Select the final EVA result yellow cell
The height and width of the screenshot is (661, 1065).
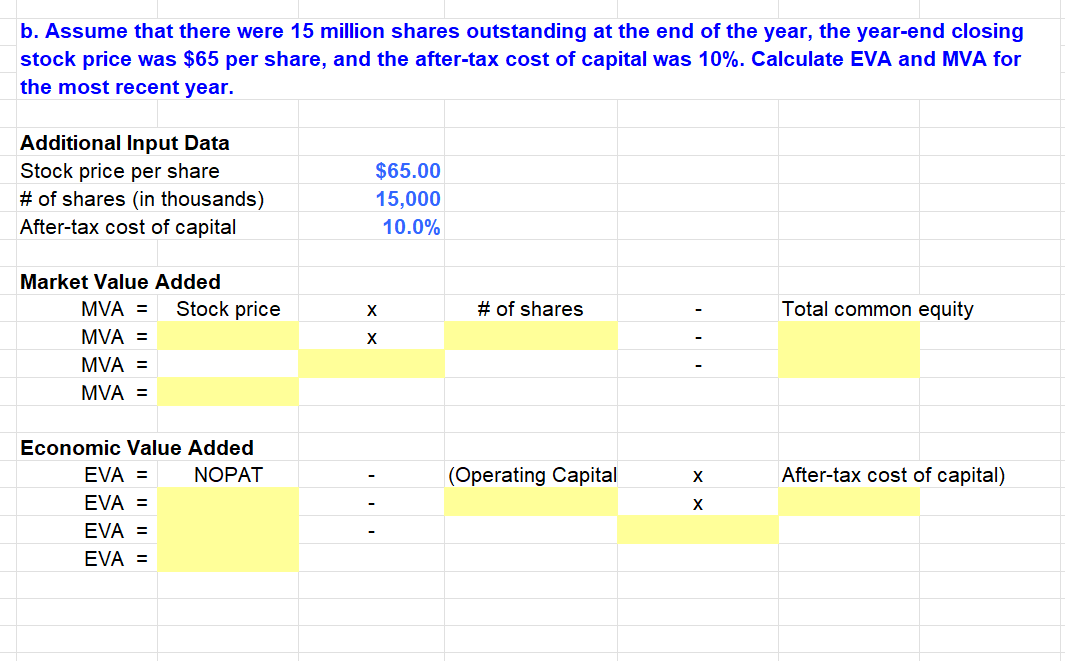coord(228,558)
